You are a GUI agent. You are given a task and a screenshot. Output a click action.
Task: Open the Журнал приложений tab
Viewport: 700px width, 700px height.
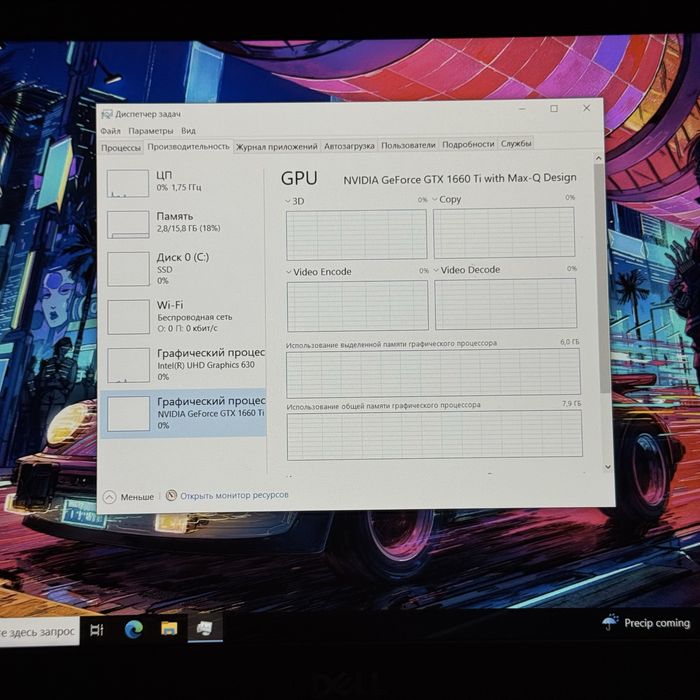coord(276,146)
